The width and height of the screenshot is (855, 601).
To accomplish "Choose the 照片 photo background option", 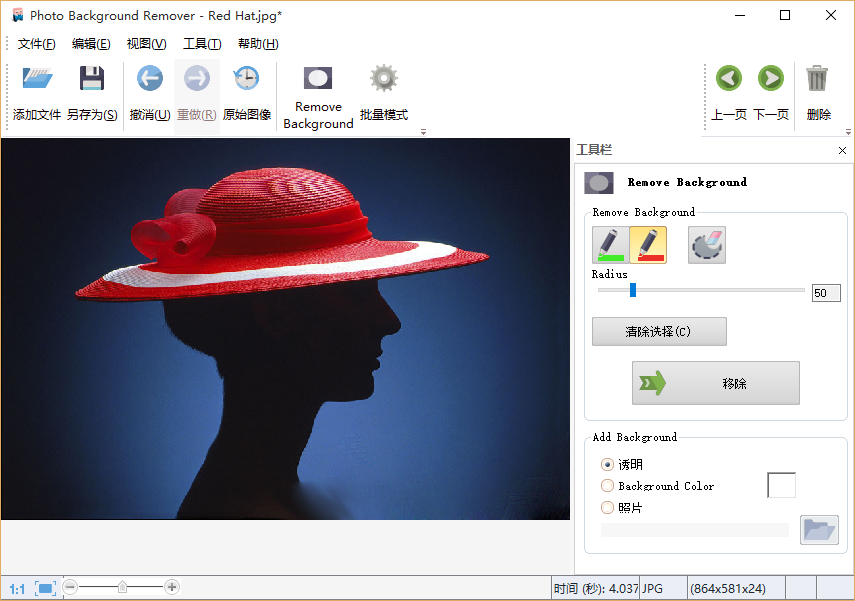I will pyautogui.click(x=608, y=507).
